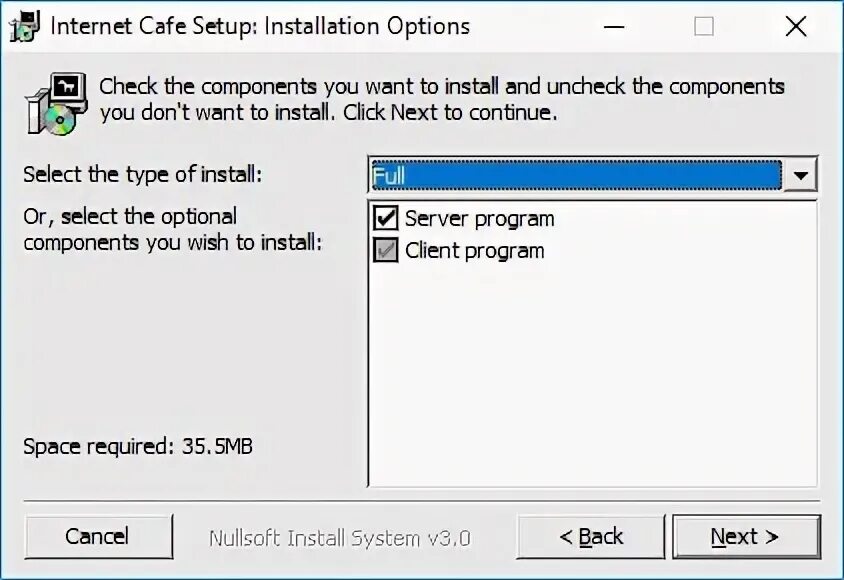Click the Internet Cafe Setup title bar text
Image resolution: width=844 pixels, height=580 pixels.
pos(260,27)
